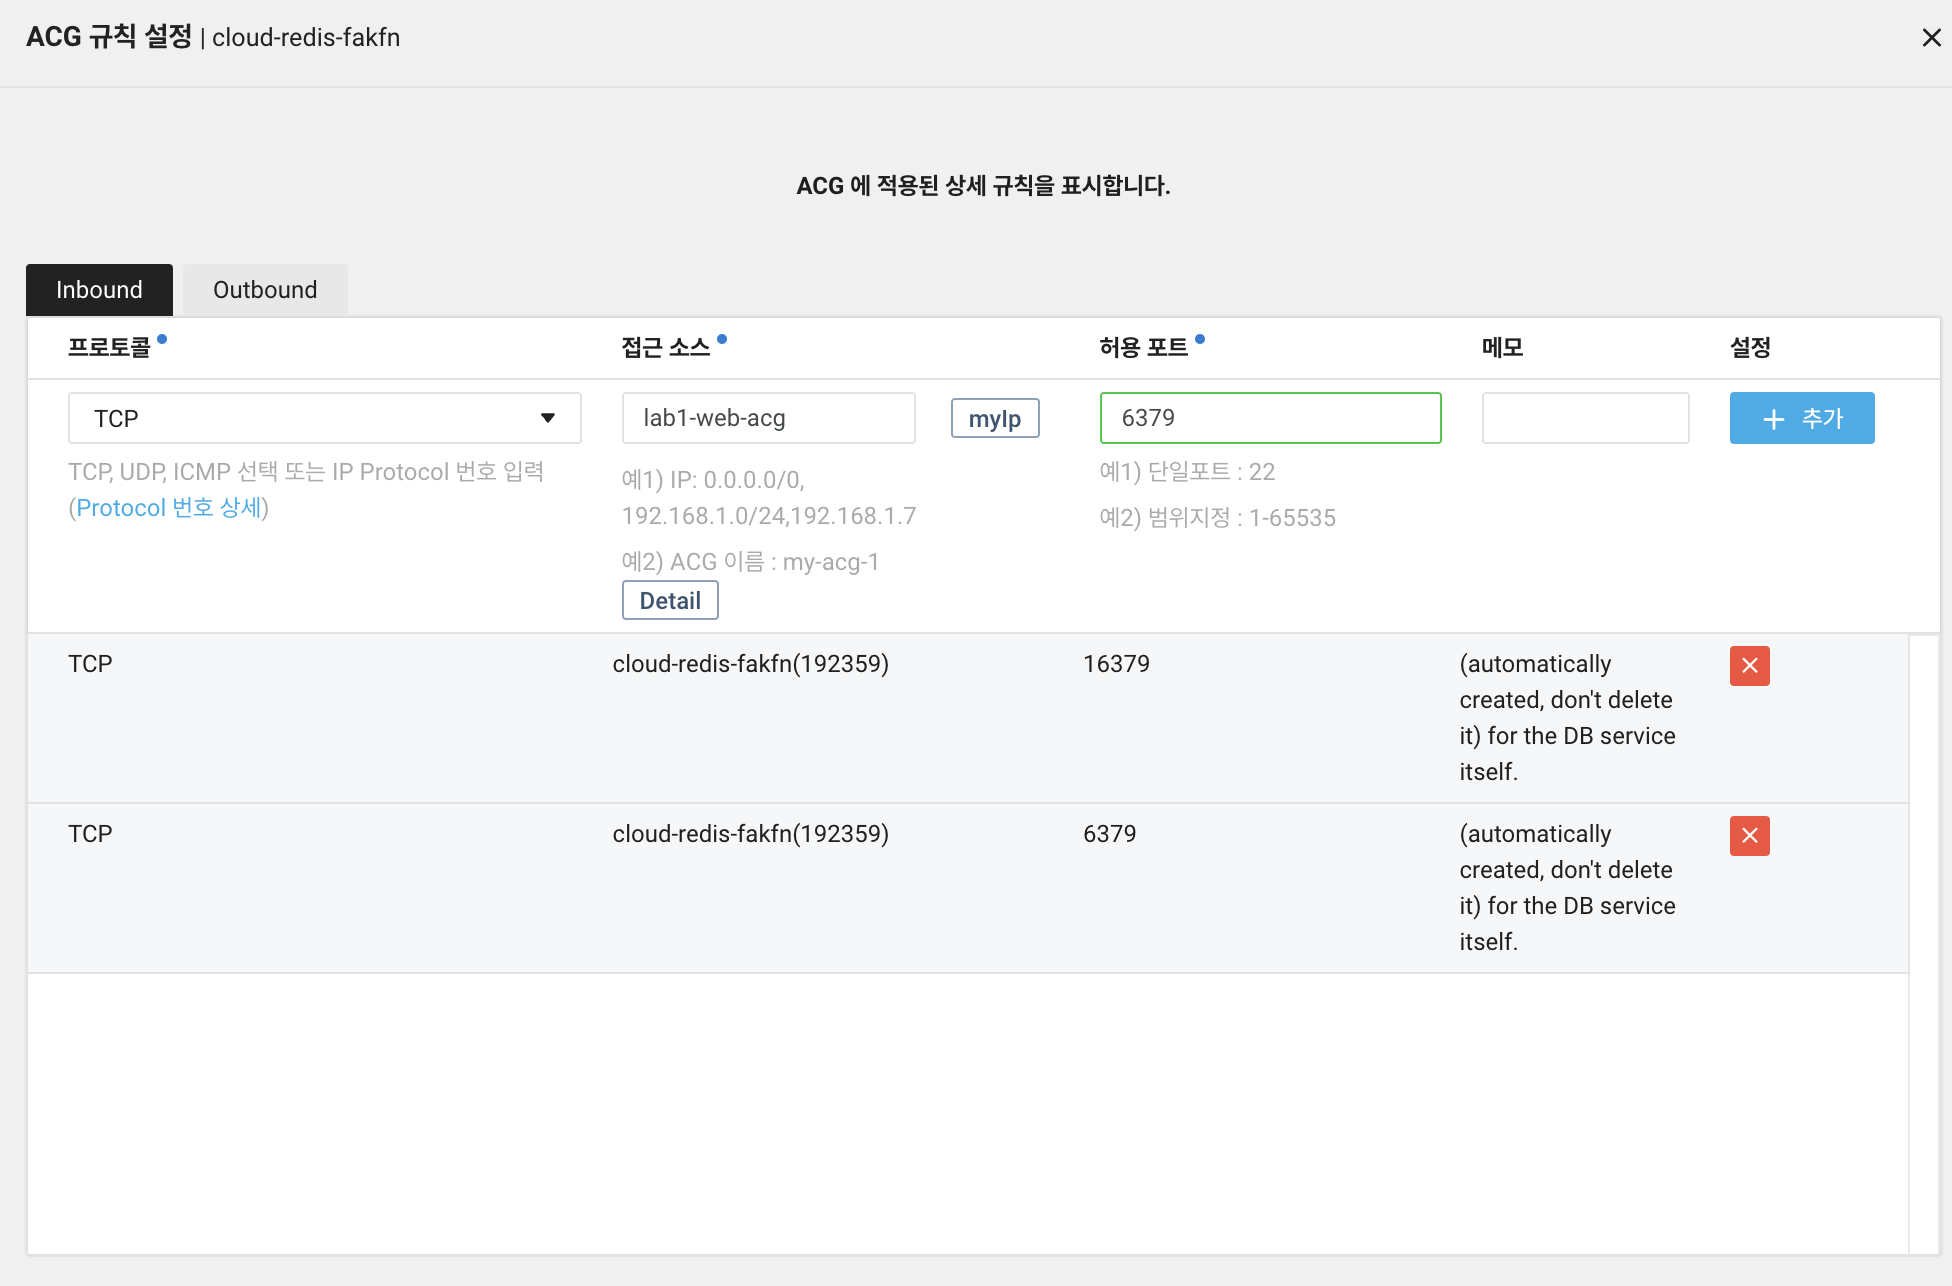The width and height of the screenshot is (1952, 1286).
Task: Select the 6379 port rule row
Action: pos(1109,834)
